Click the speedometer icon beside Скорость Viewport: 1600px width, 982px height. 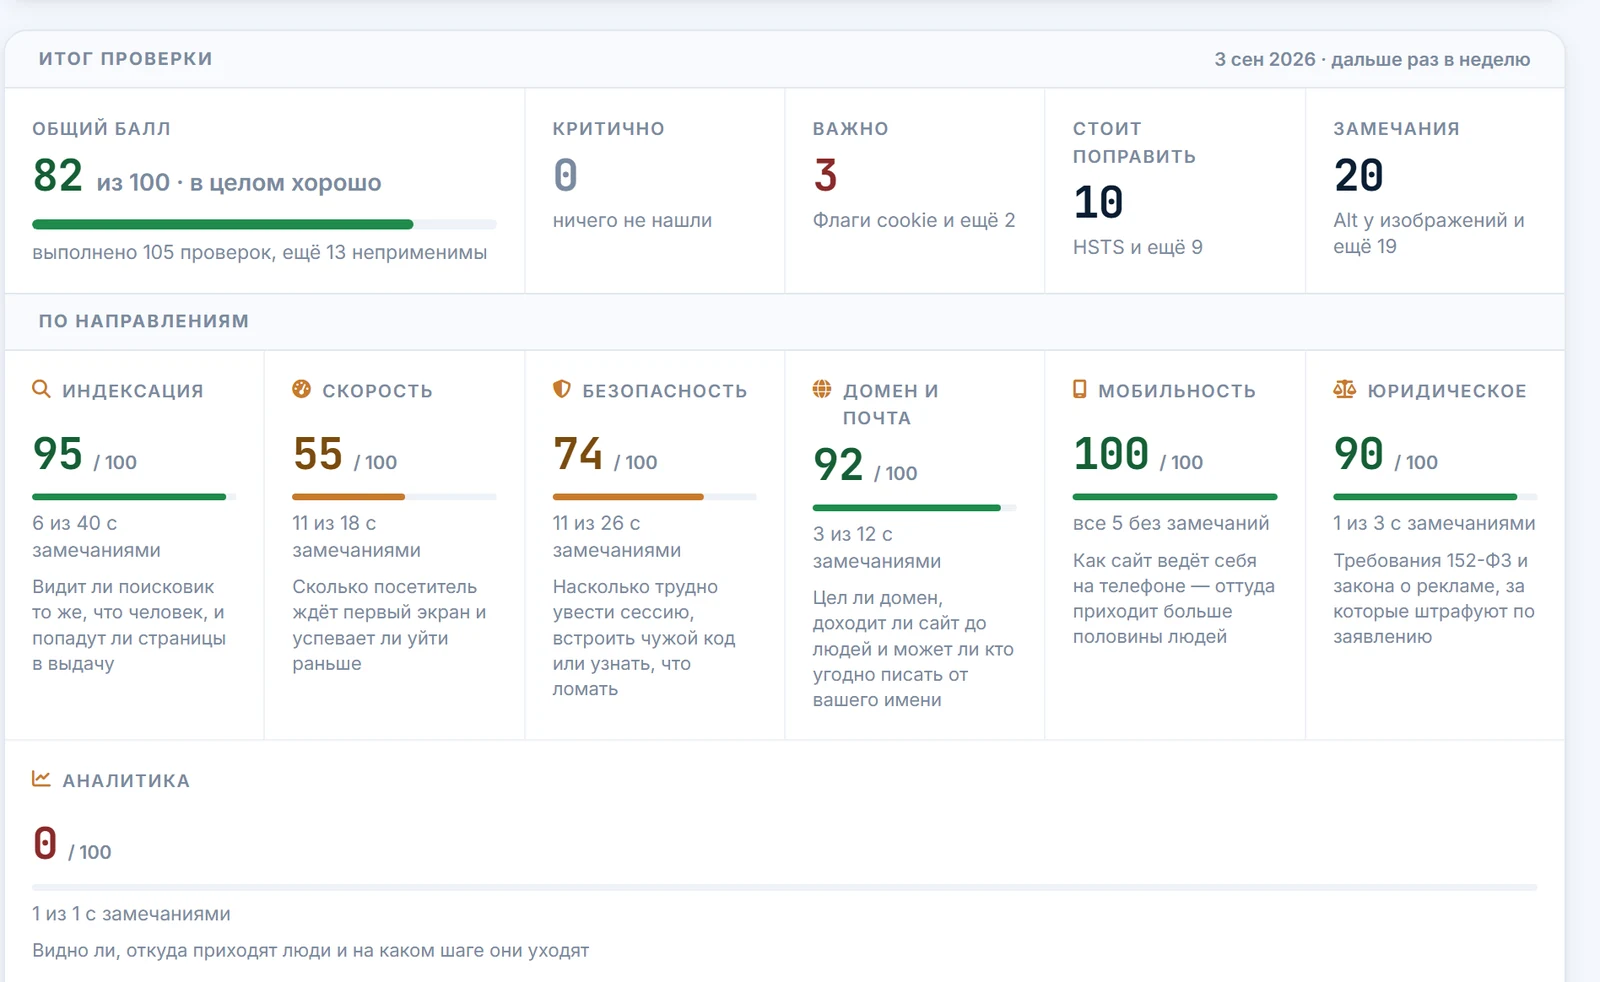[x=301, y=389]
